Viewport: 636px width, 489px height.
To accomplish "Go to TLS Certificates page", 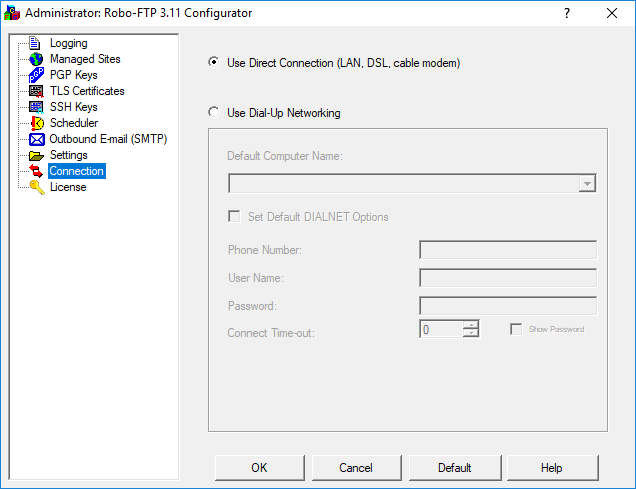I will (x=87, y=91).
